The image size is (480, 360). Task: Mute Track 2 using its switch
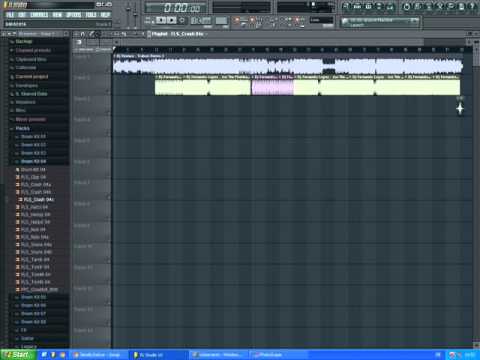pos(108,91)
